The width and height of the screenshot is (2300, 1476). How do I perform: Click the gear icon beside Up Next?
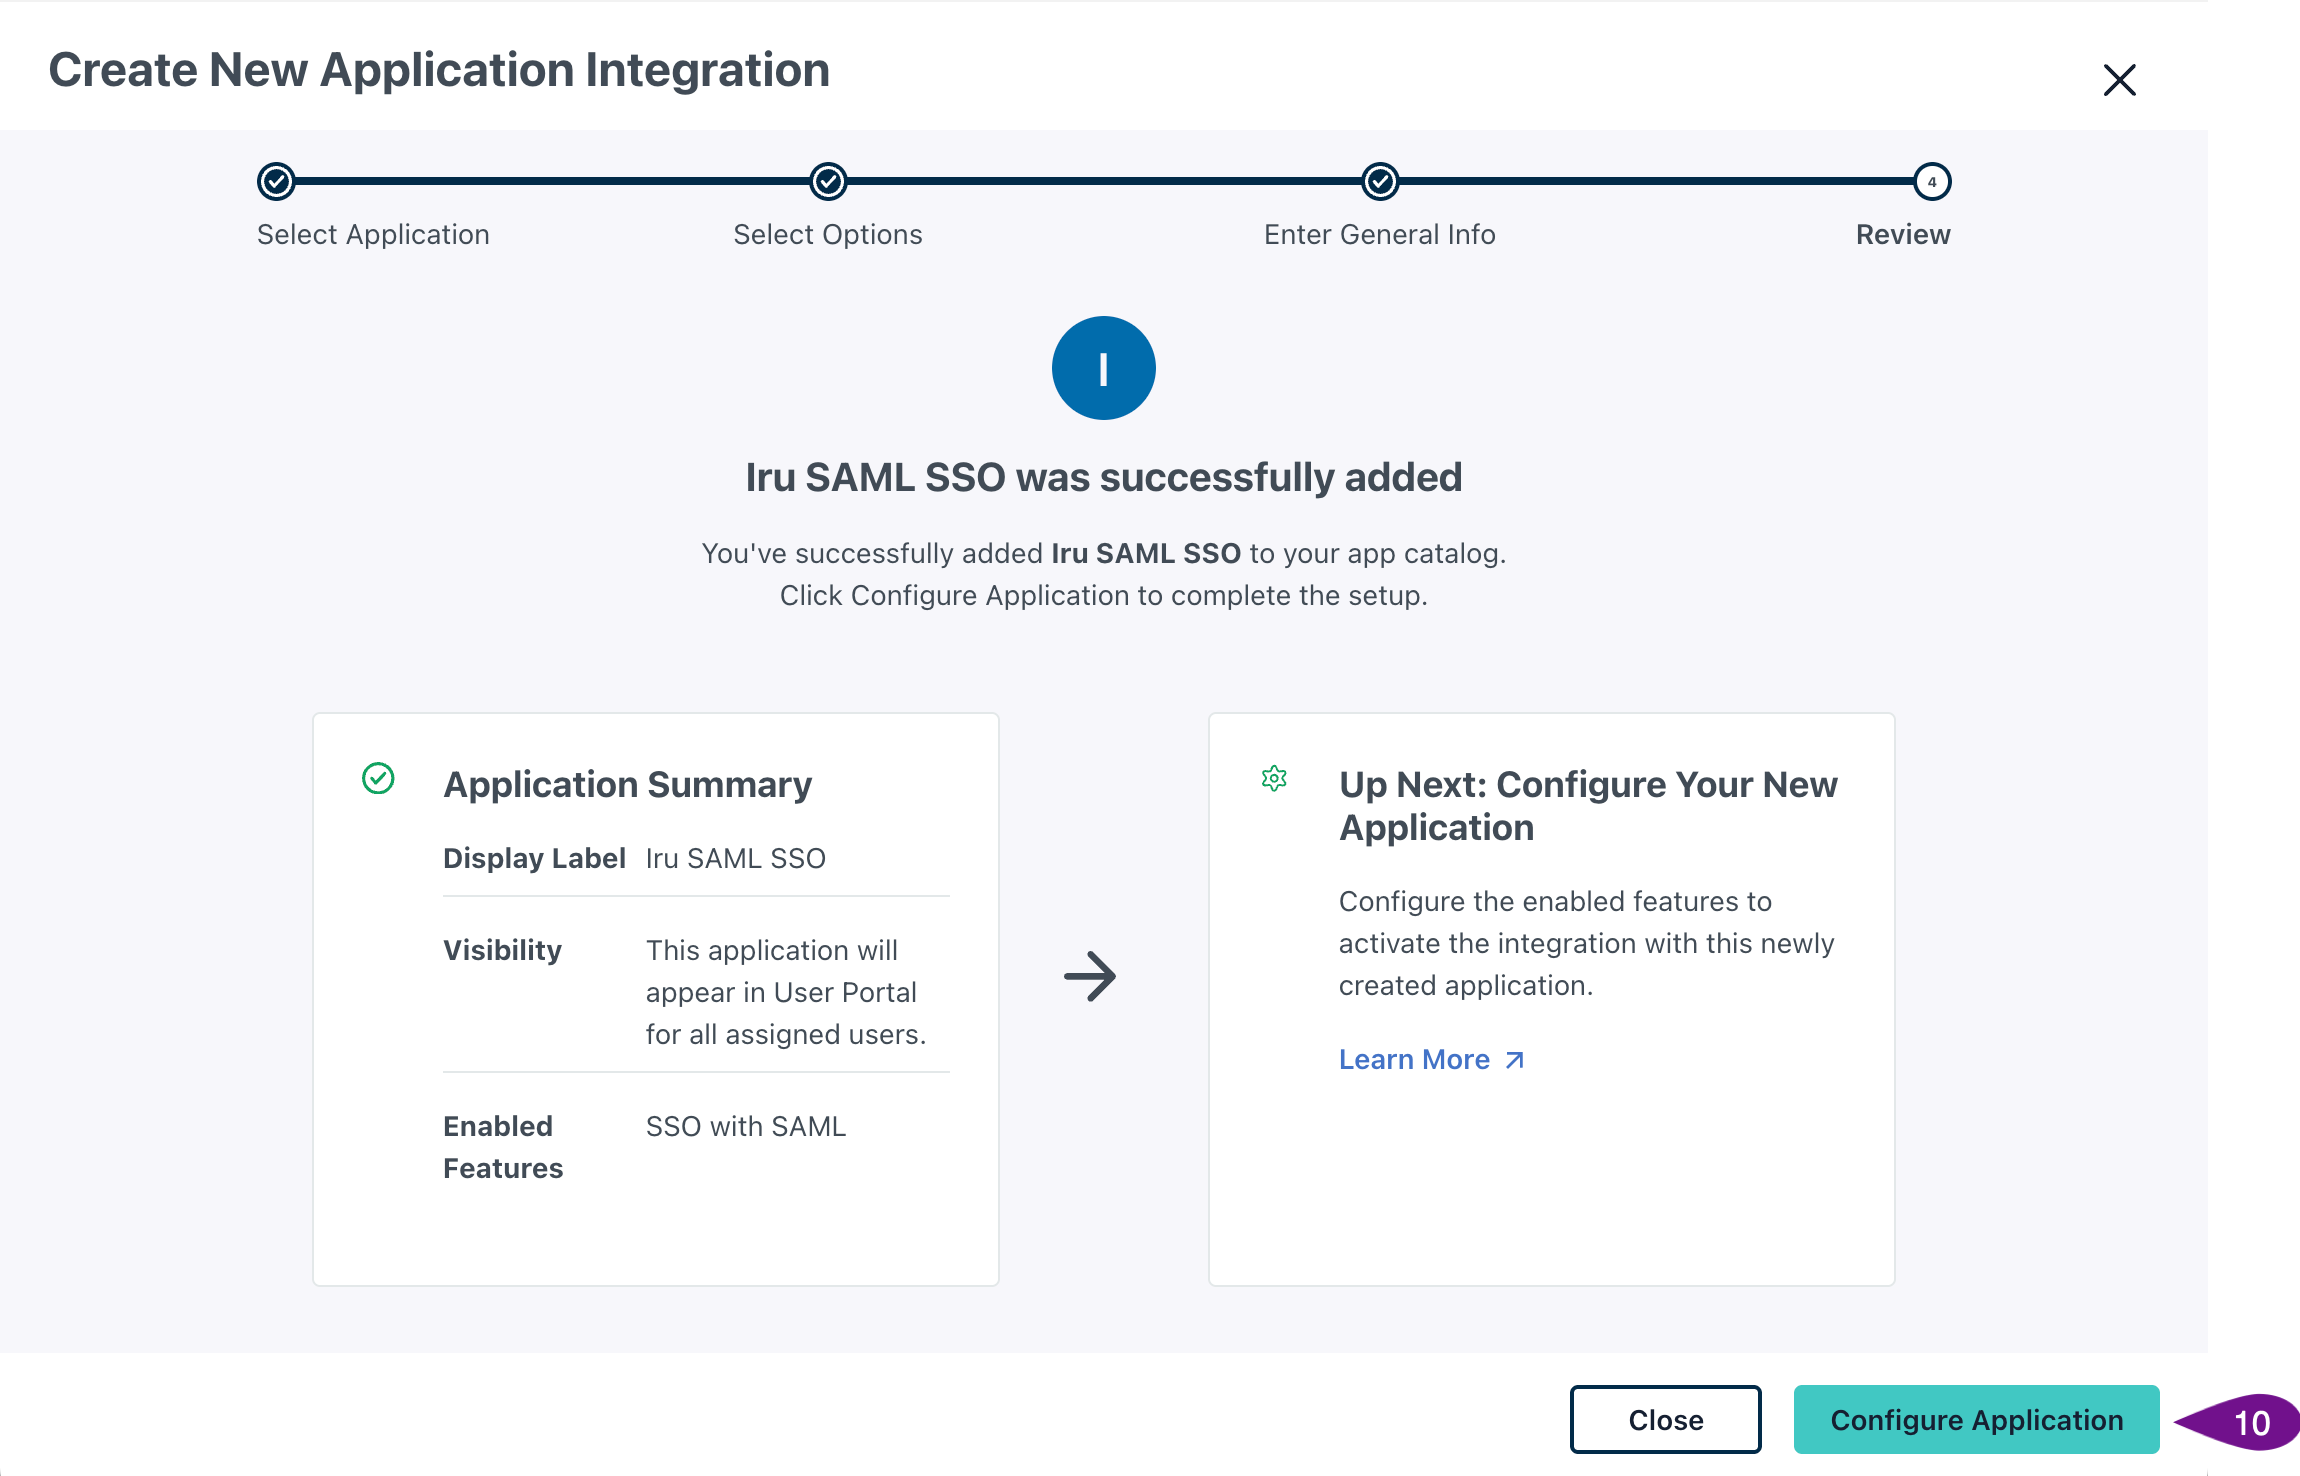coord(1274,778)
